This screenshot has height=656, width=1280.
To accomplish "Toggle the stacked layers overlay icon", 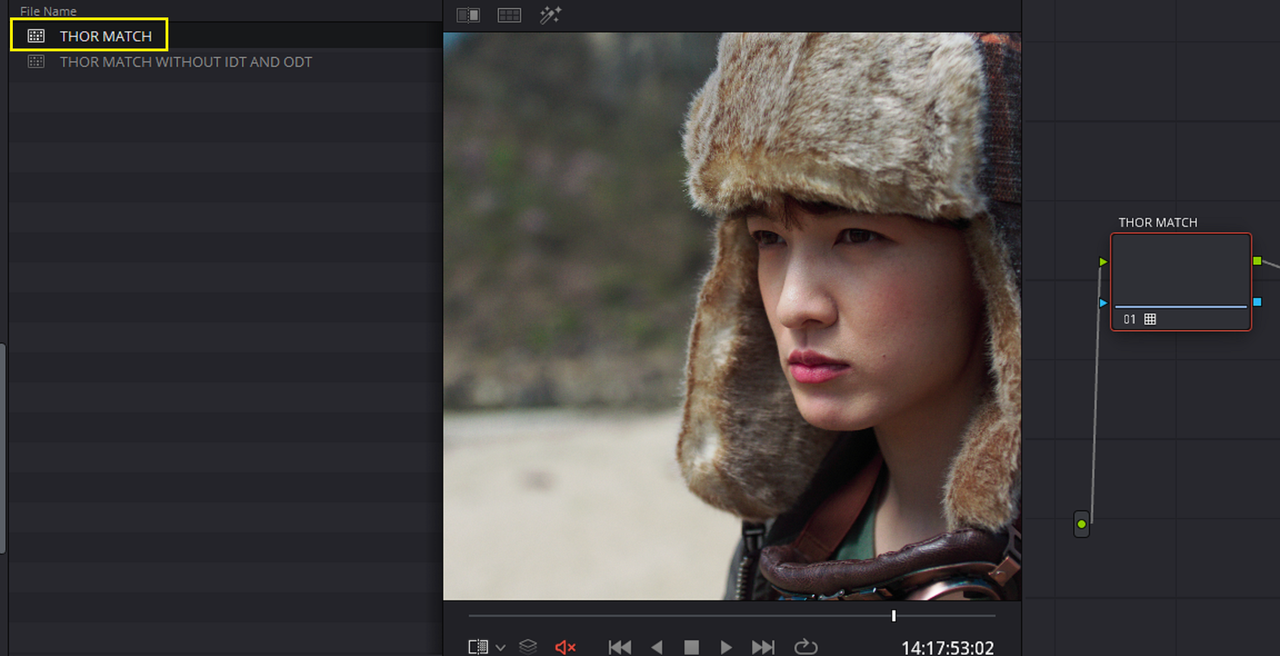I will click(x=528, y=647).
